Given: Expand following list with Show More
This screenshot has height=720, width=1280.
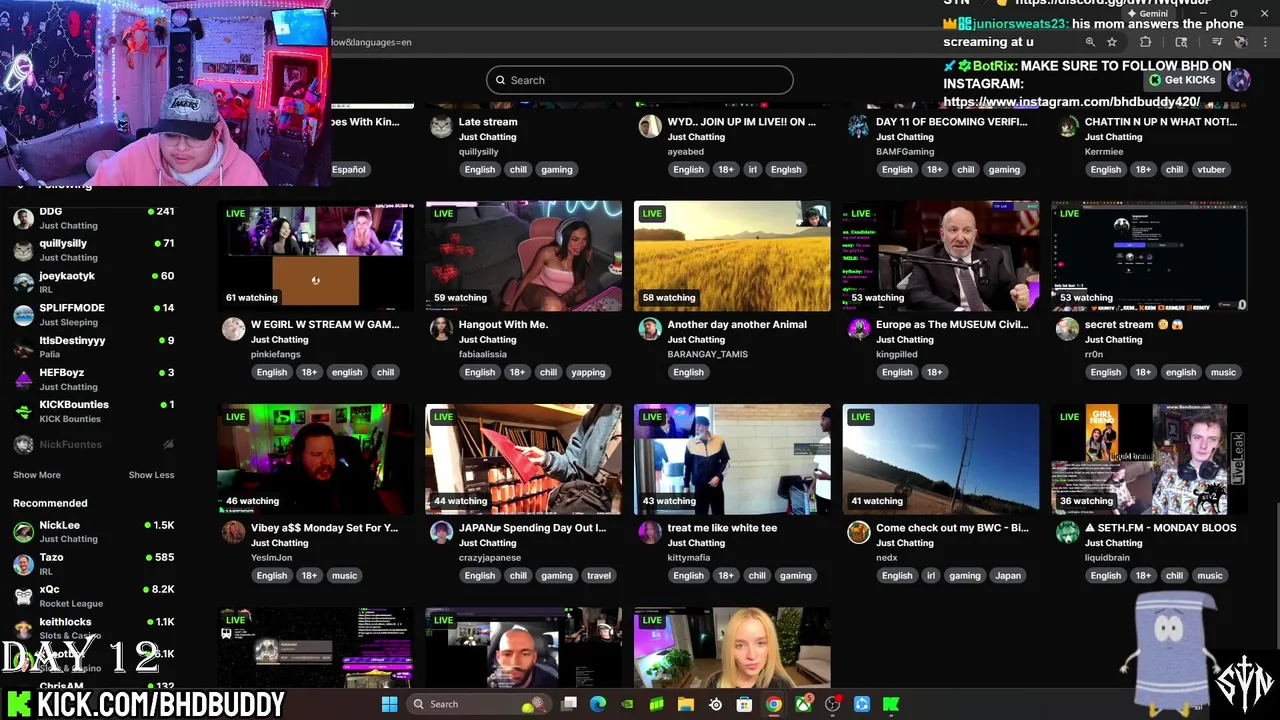Looking at the screenshot, I should tap(37, 475).
